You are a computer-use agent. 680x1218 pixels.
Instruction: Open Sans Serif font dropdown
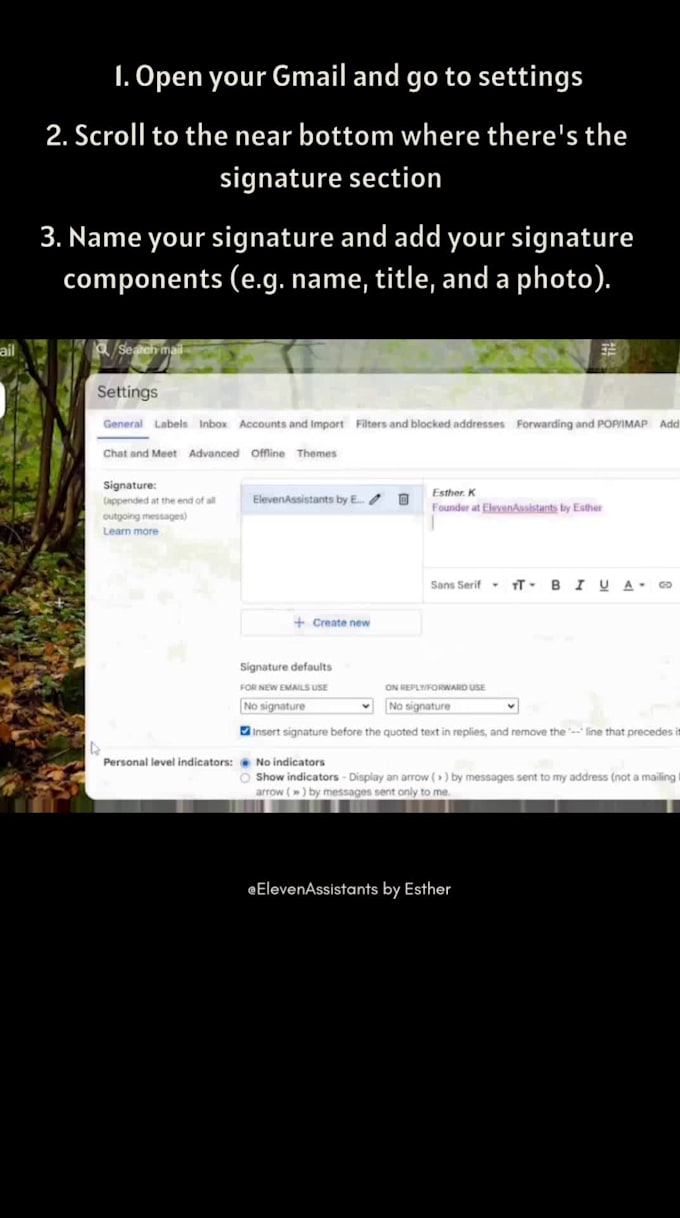point(464,585)
